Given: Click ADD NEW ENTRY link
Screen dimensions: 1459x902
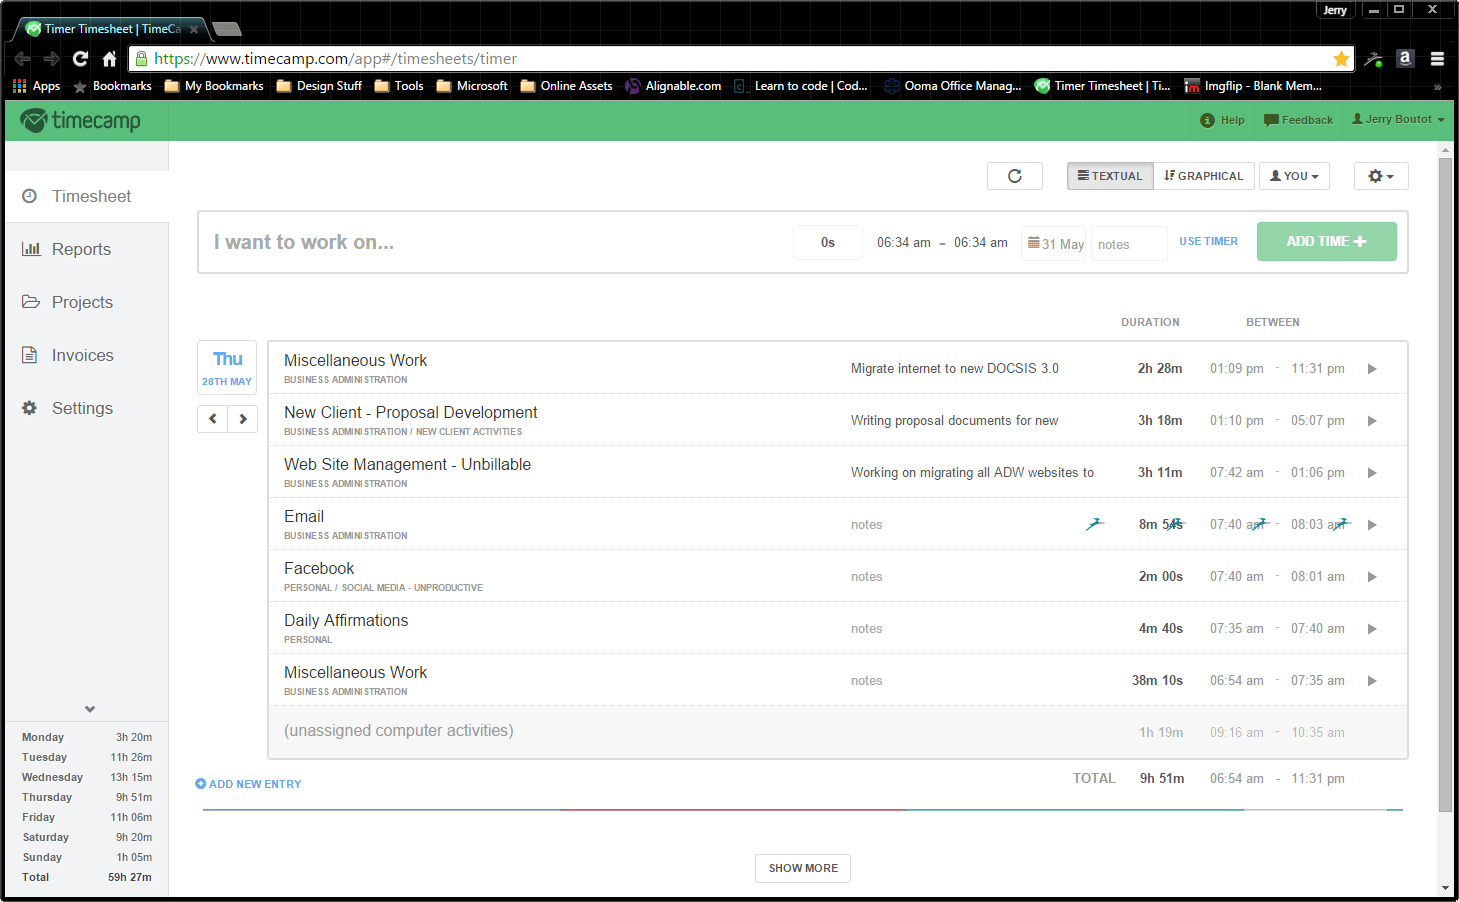Looking at the screenshot, I should (x=248, y=784).
